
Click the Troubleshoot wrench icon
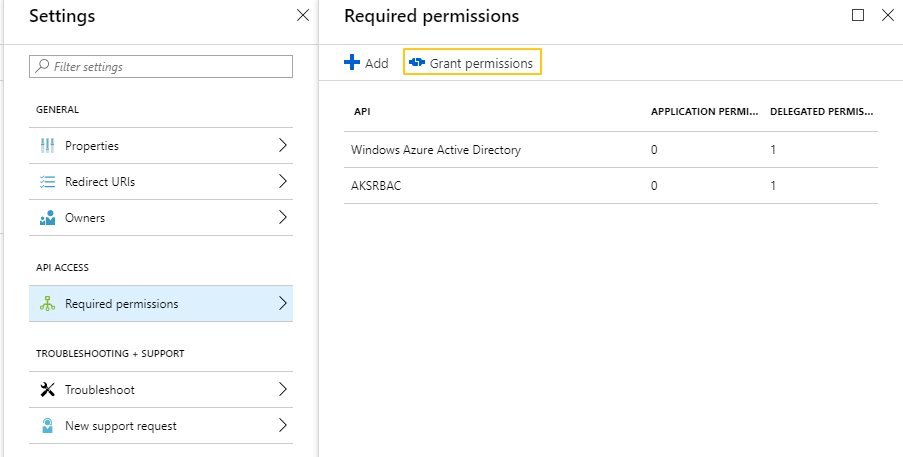(46, 390)
